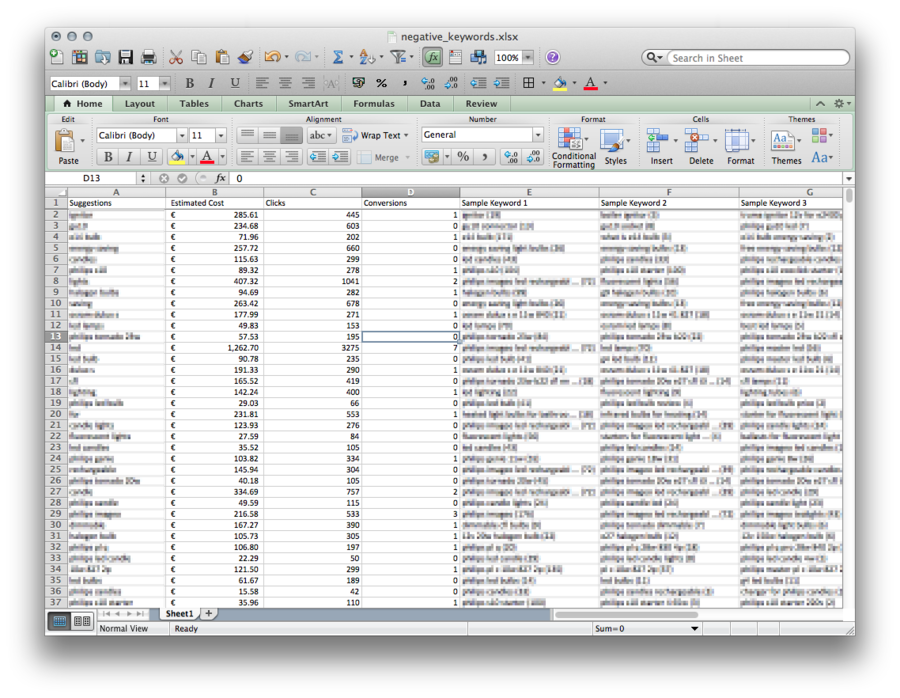
Task: Click the AutoSum sigma icon
Action: pos(338,58)
